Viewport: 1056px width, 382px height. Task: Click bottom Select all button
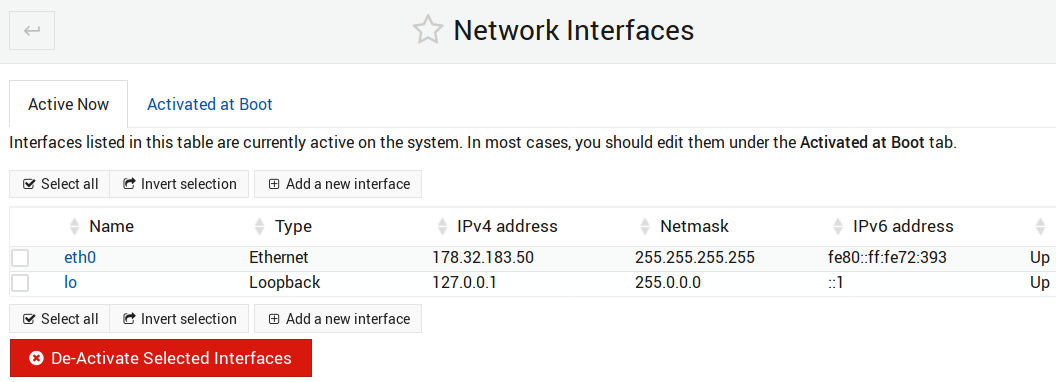click(x=60, y=319)
